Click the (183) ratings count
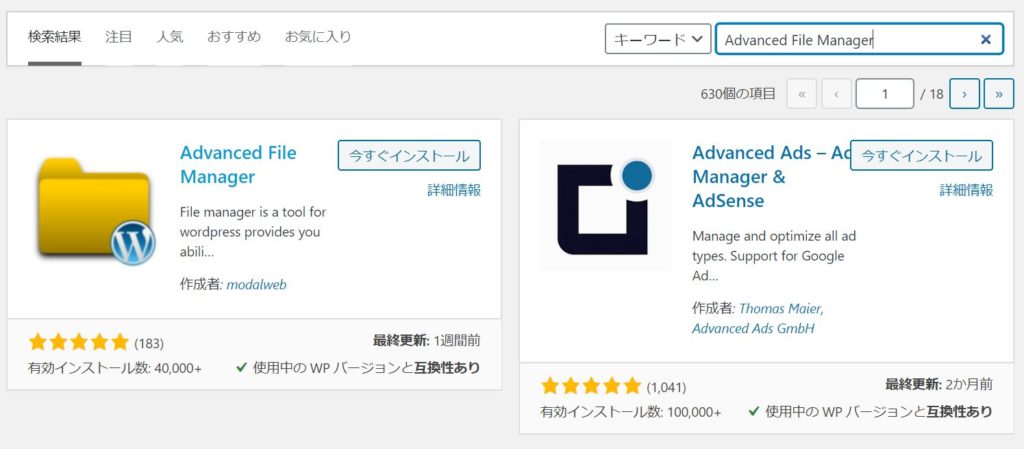Viewport: 1024px width, 449px height. (149, 343)
